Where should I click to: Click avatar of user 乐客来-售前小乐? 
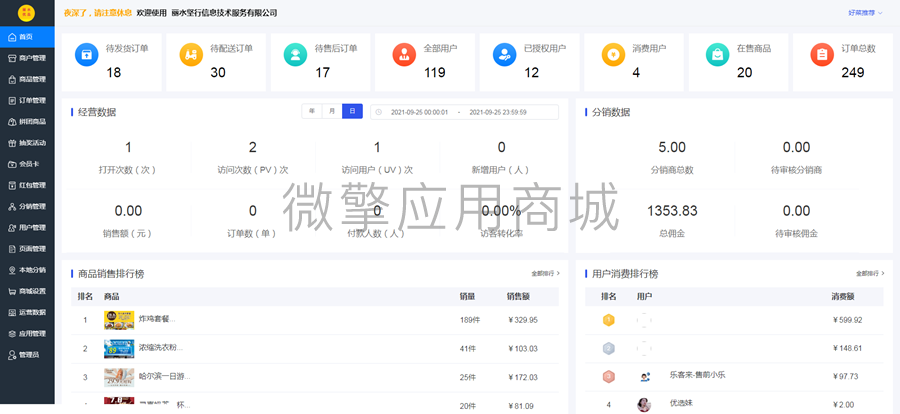click(644, 377)
